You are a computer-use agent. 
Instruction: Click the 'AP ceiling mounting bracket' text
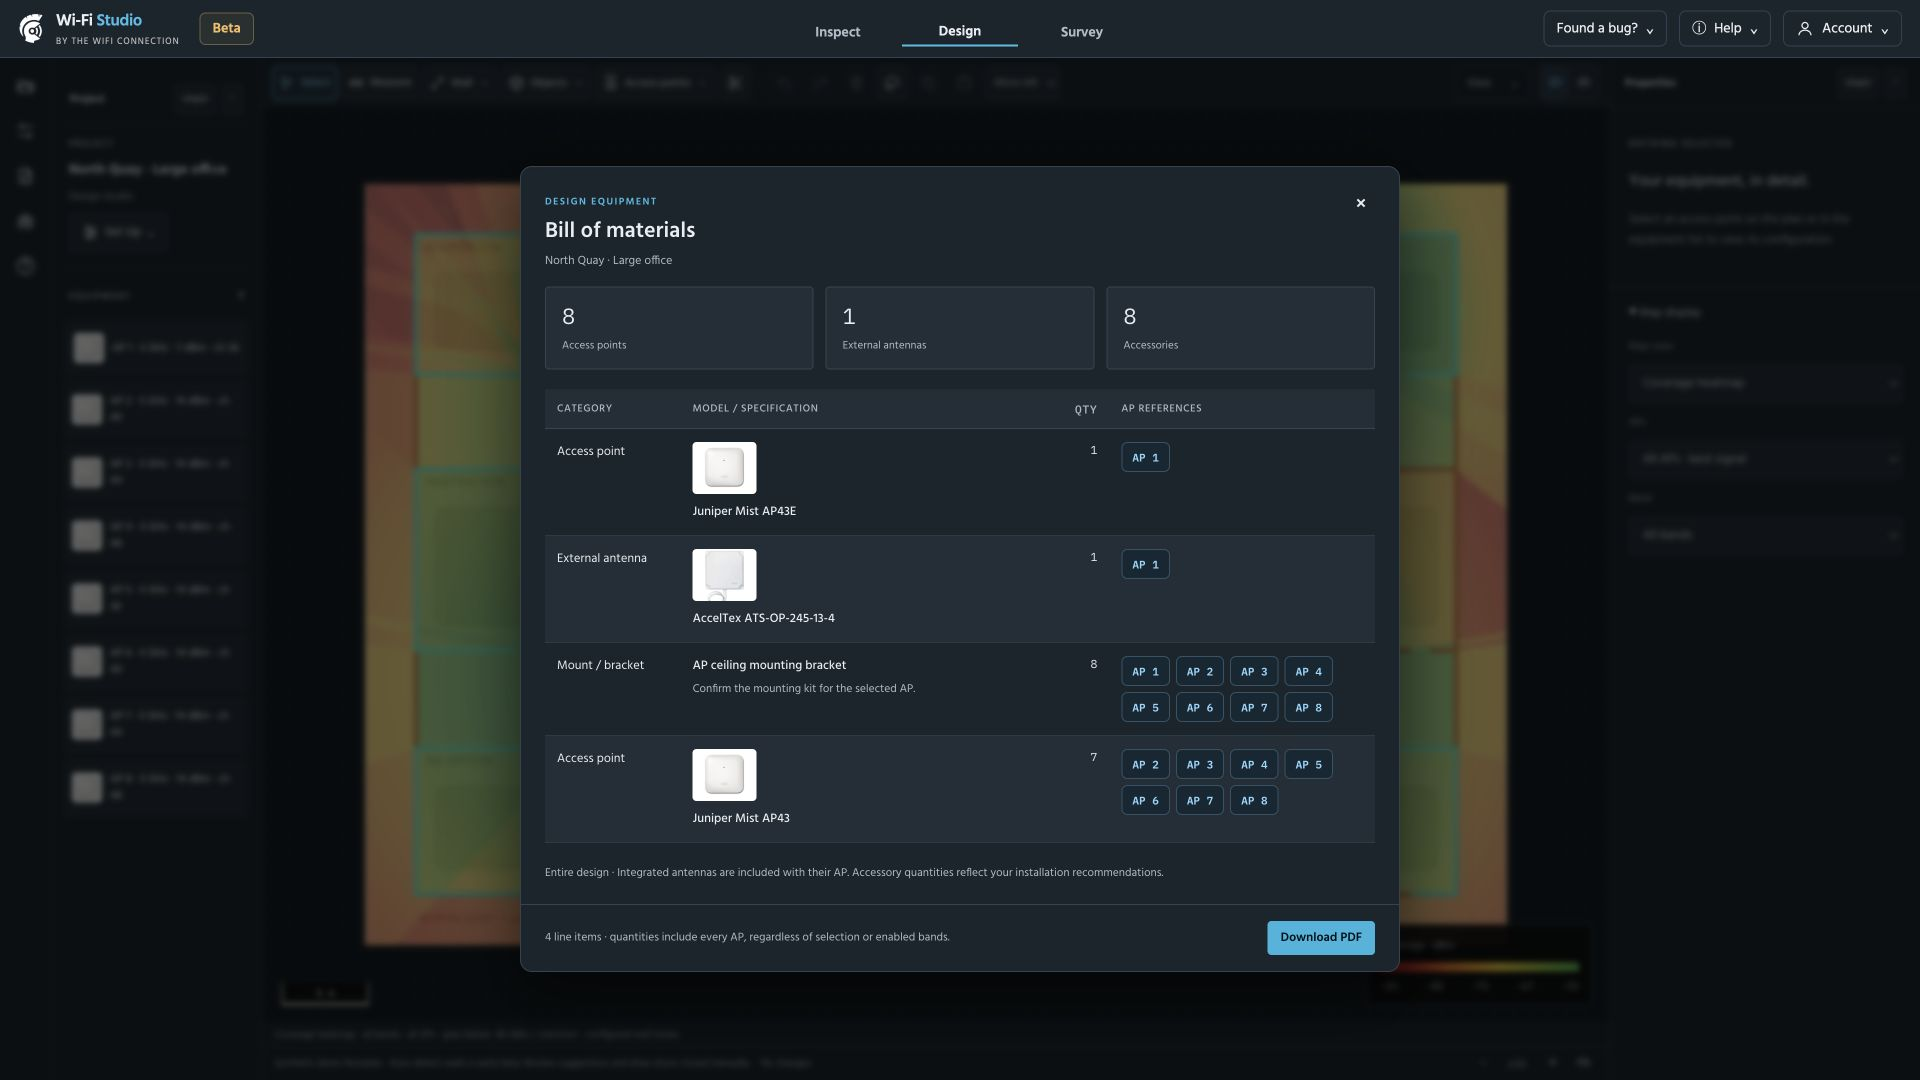[x=769, y=665]
